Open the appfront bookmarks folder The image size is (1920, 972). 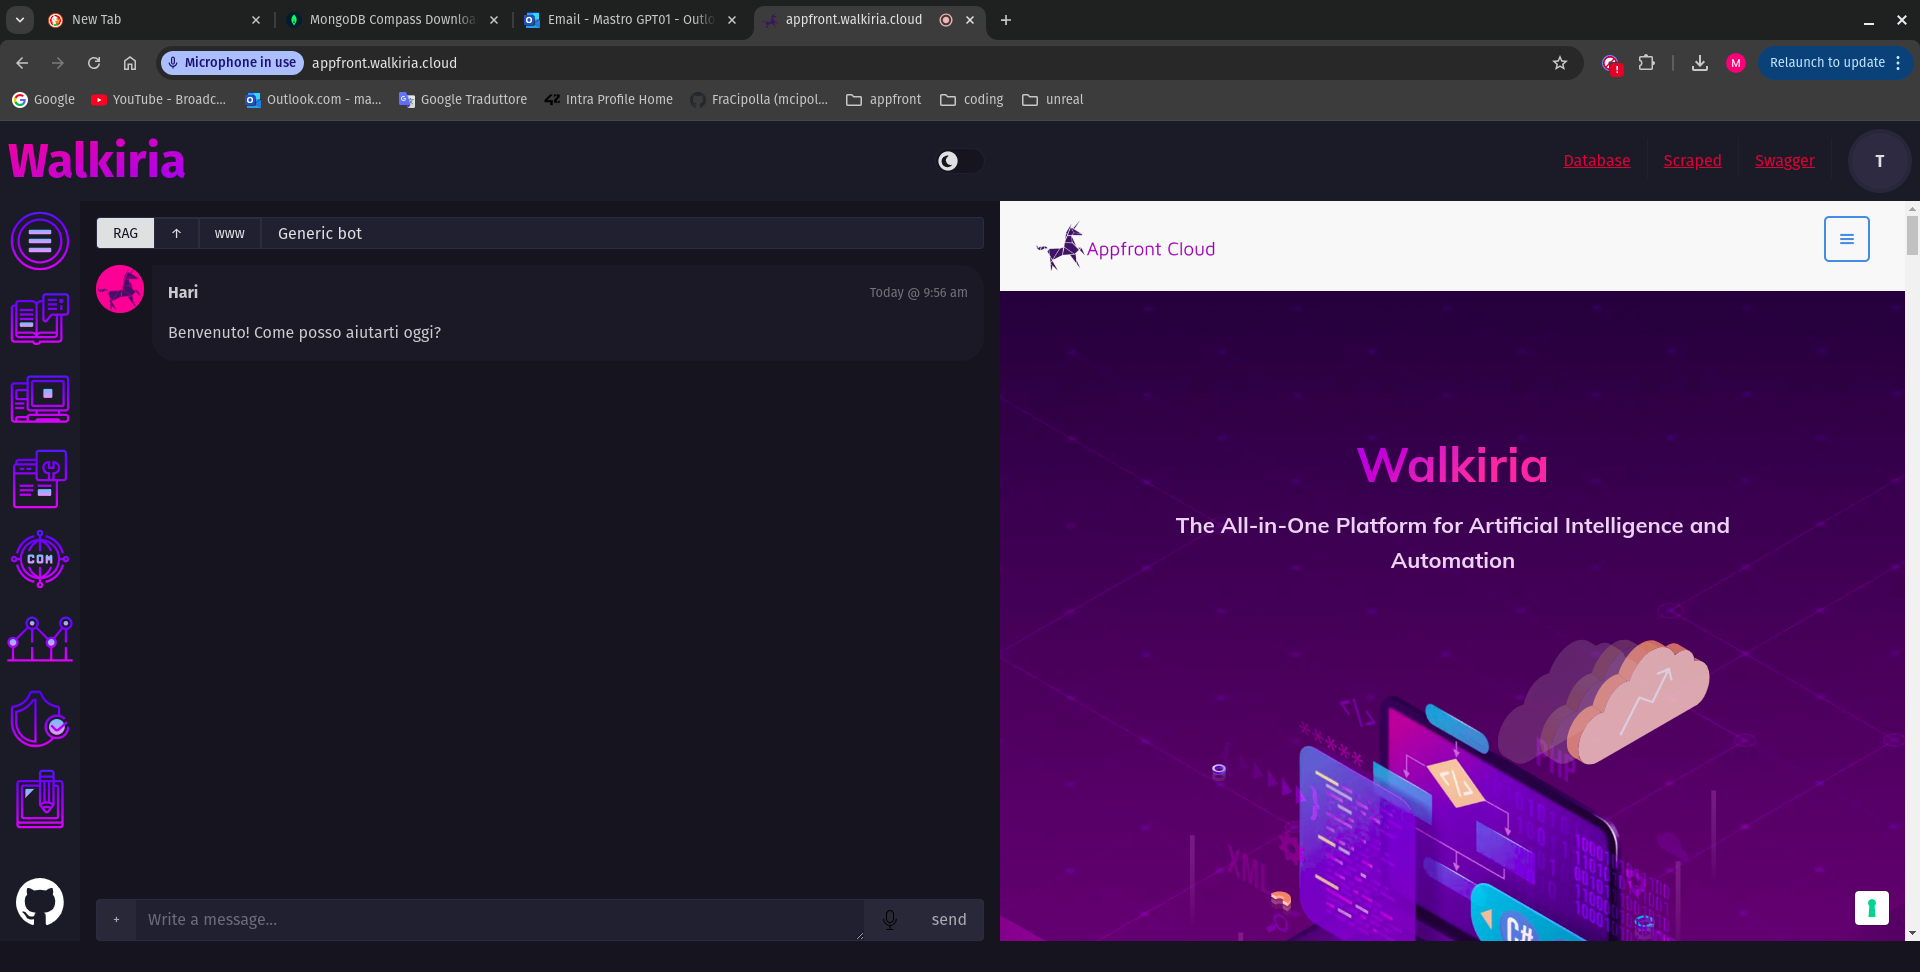pos(884,100)
